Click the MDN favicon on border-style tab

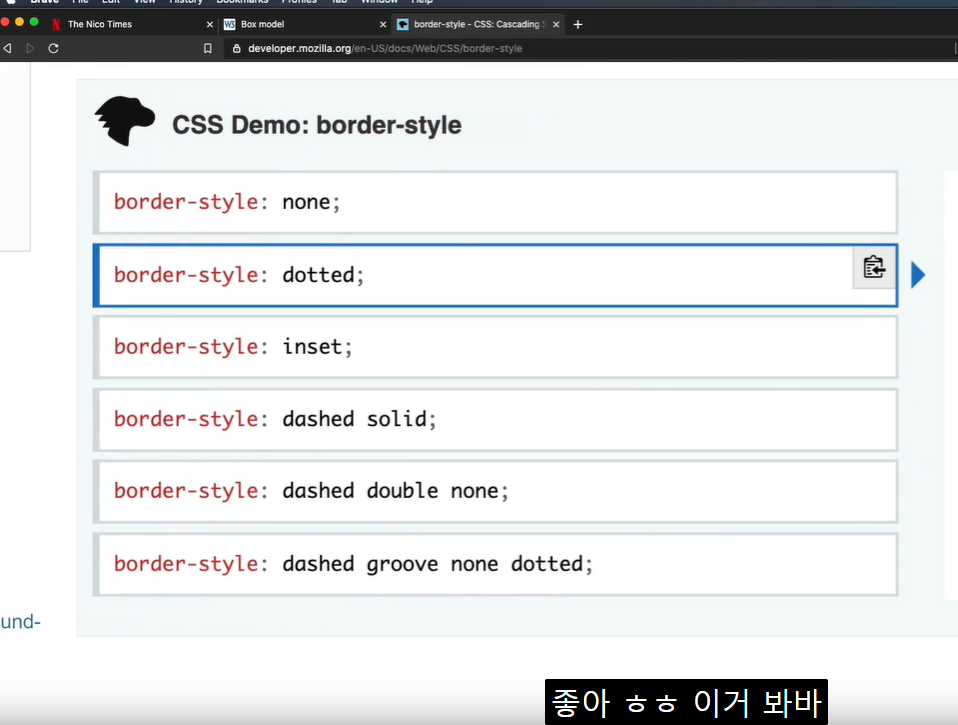403,24
